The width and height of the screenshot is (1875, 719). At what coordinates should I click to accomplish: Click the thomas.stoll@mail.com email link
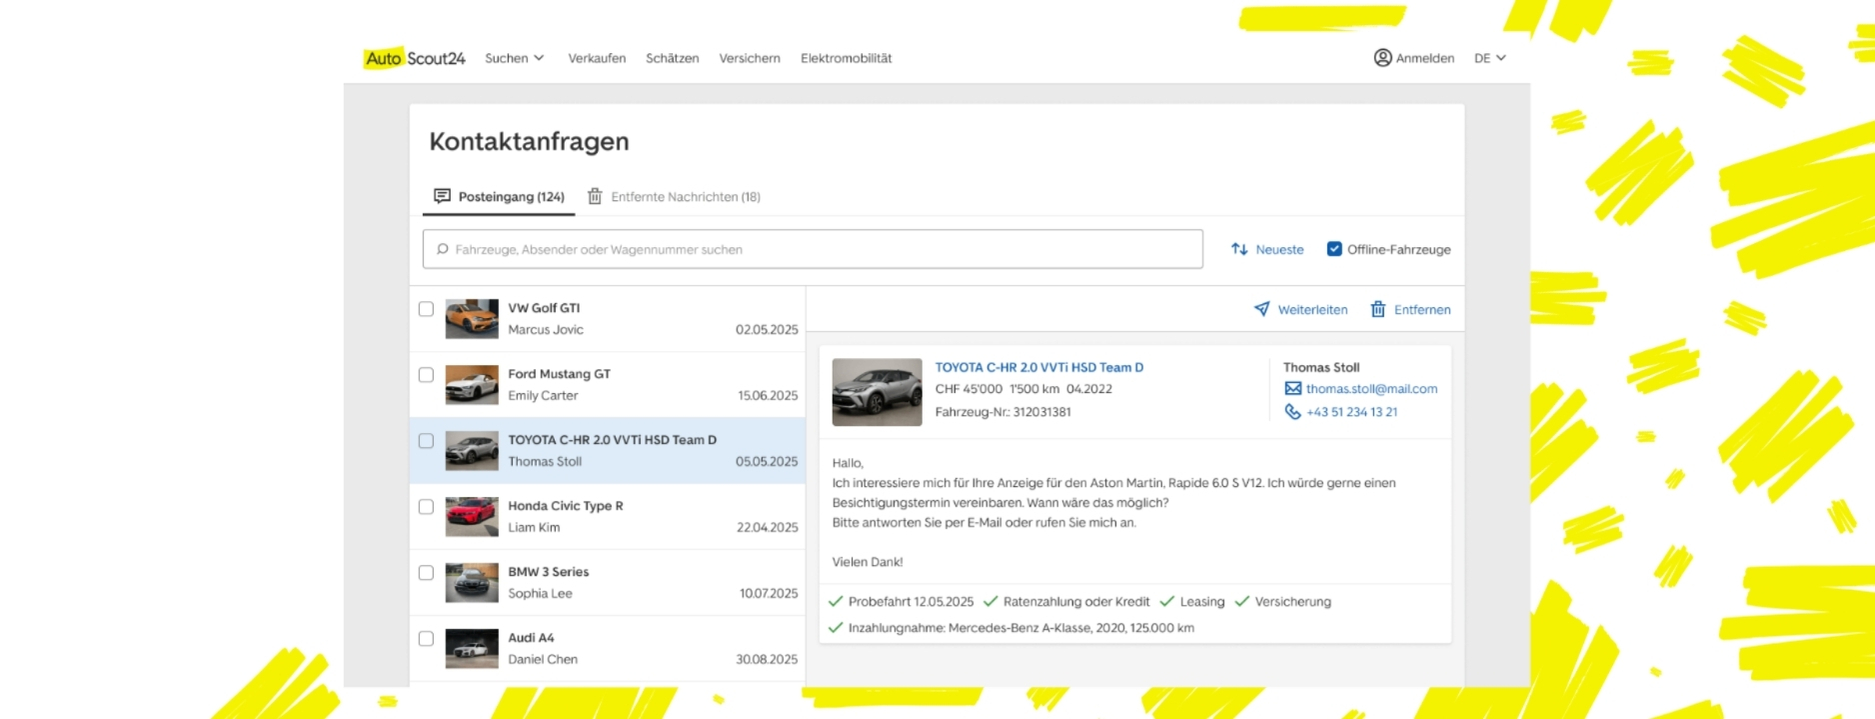1371,389
